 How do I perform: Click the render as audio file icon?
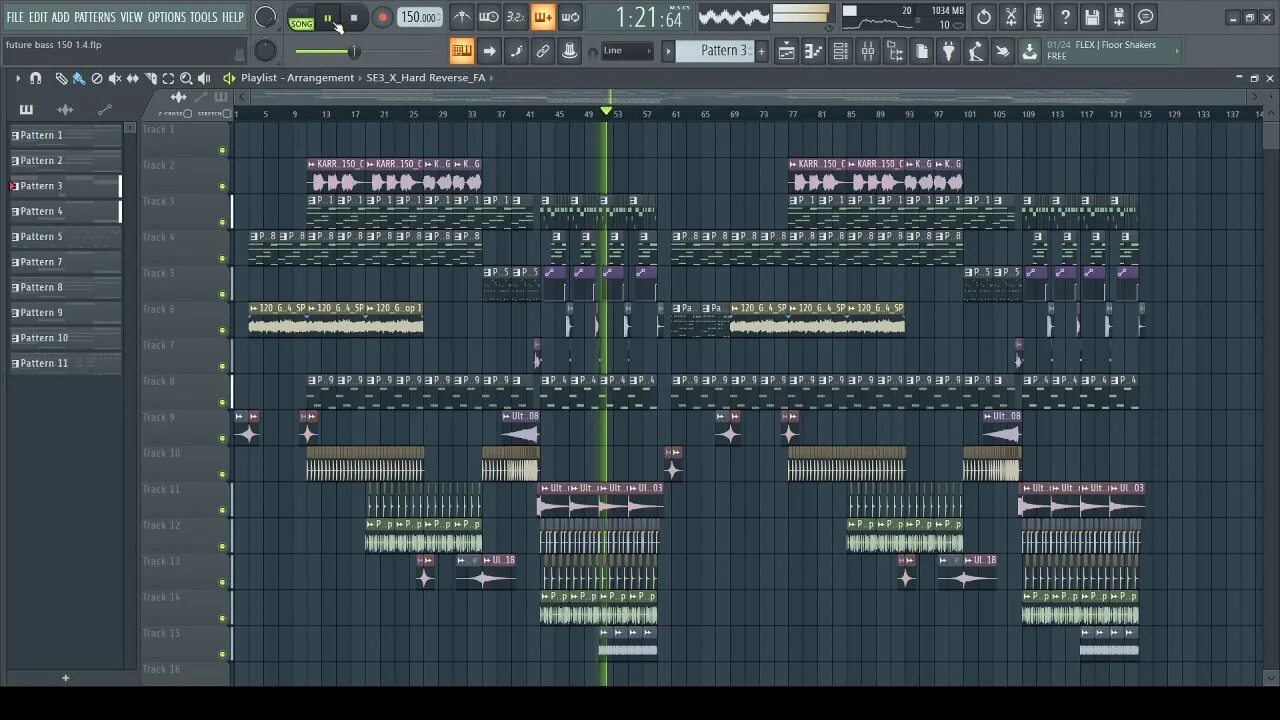1119,17
